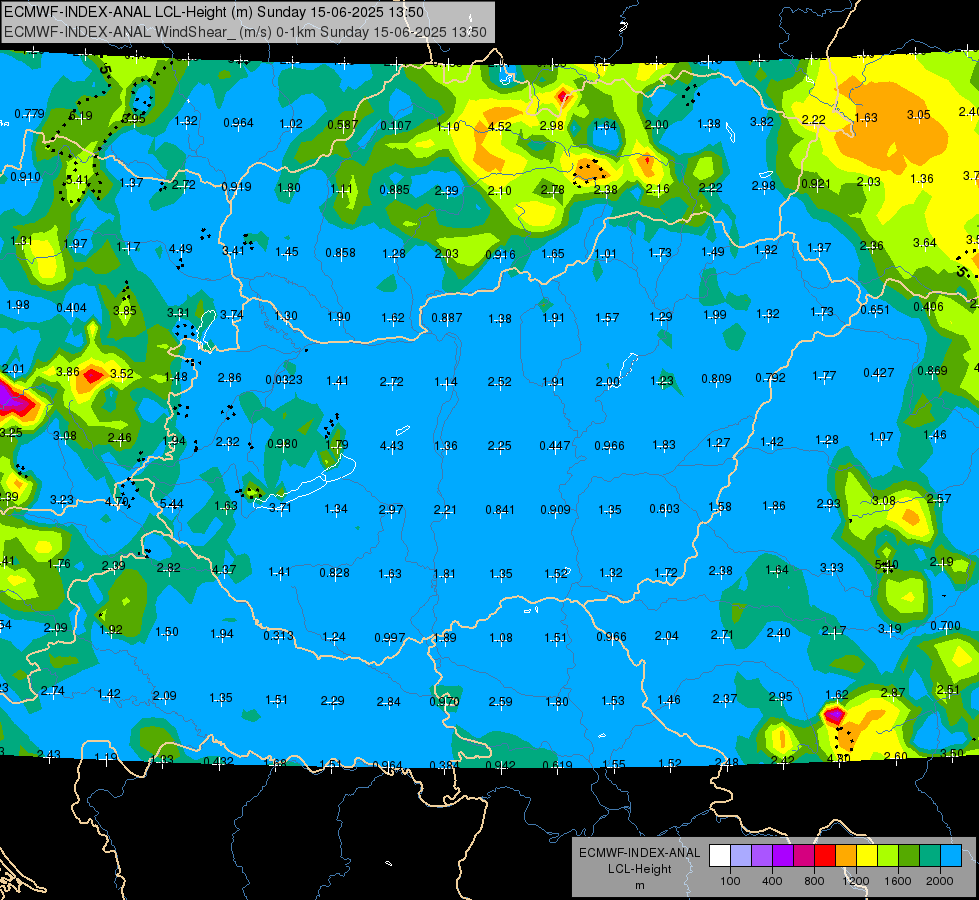Click the sky blue legend swatch
The height and width of the screenshot is (900, 979).
(x=951, y=856)
